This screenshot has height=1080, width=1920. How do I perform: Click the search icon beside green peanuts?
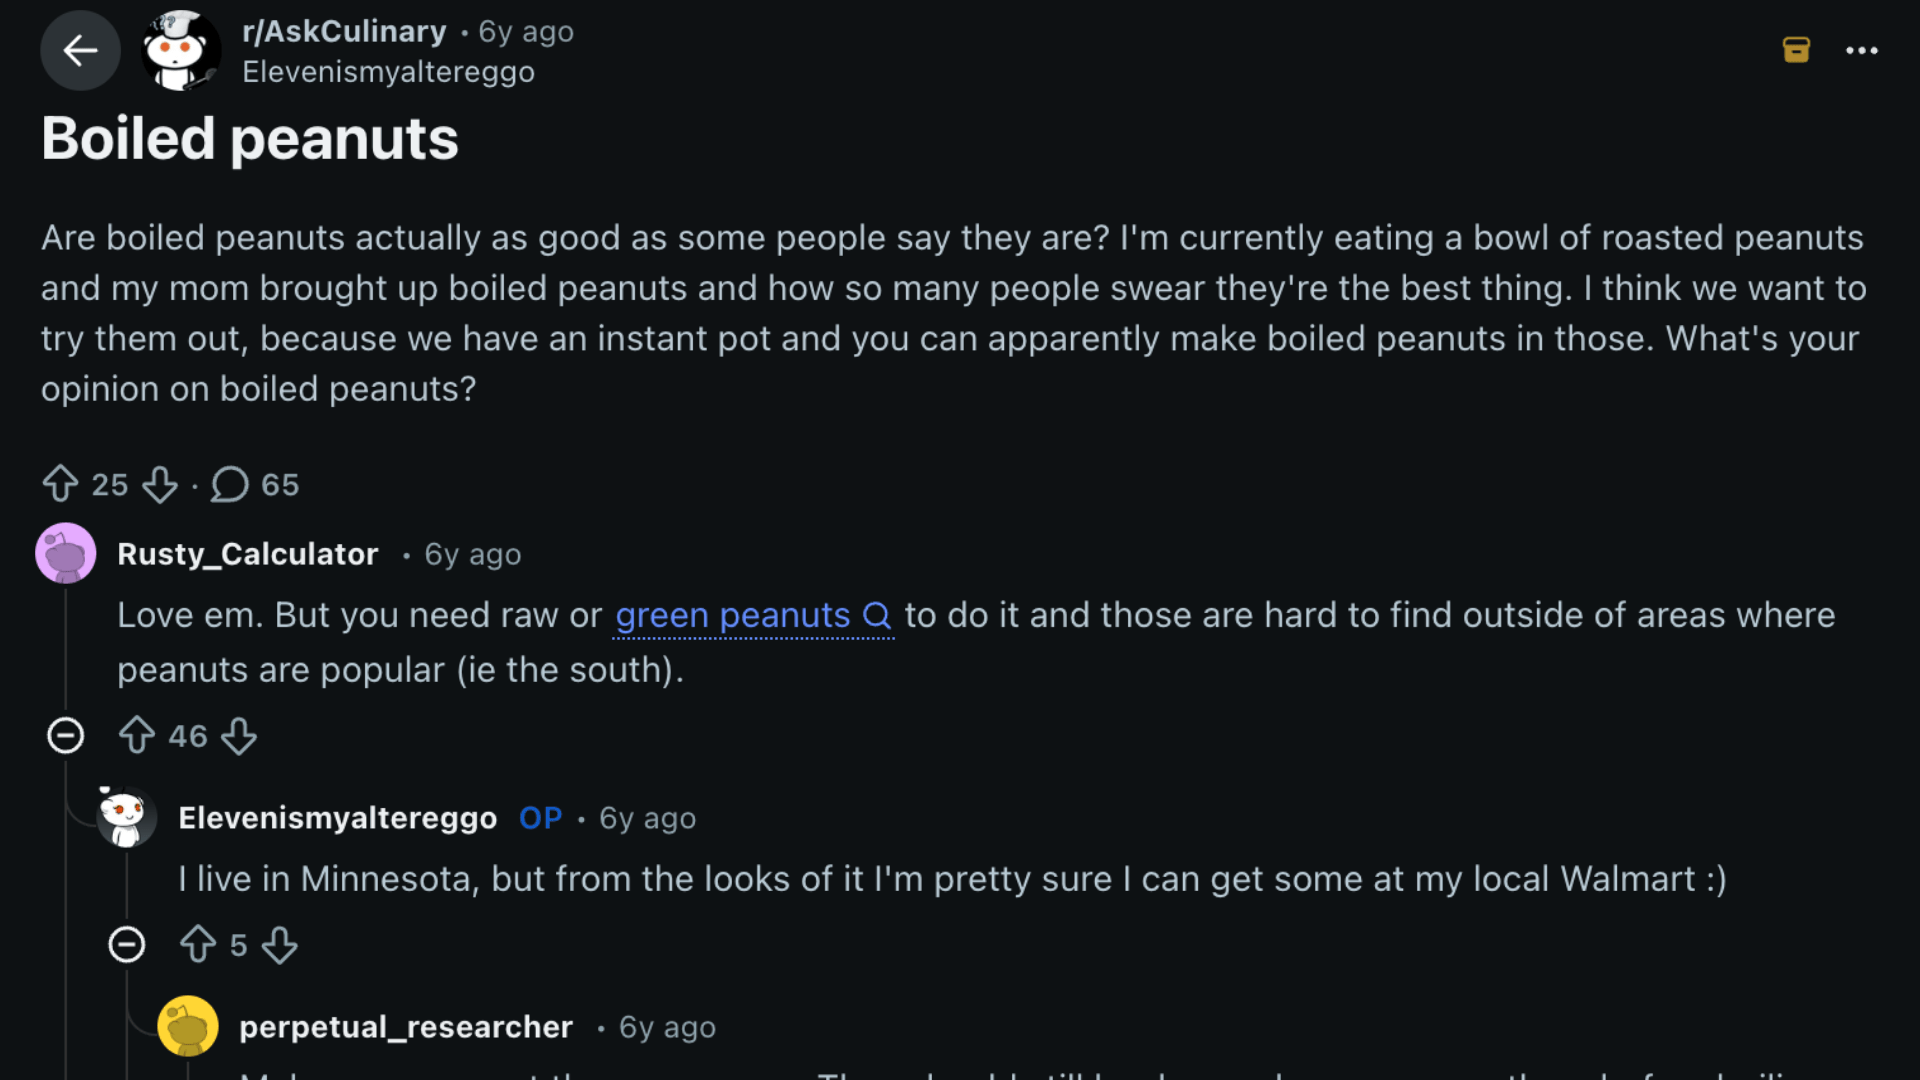coord(877,616)
